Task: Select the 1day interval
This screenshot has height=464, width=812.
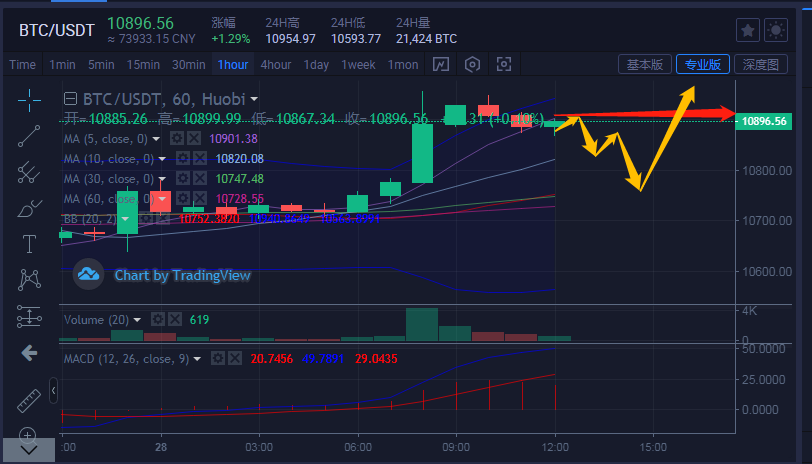Action: [316, 65]
